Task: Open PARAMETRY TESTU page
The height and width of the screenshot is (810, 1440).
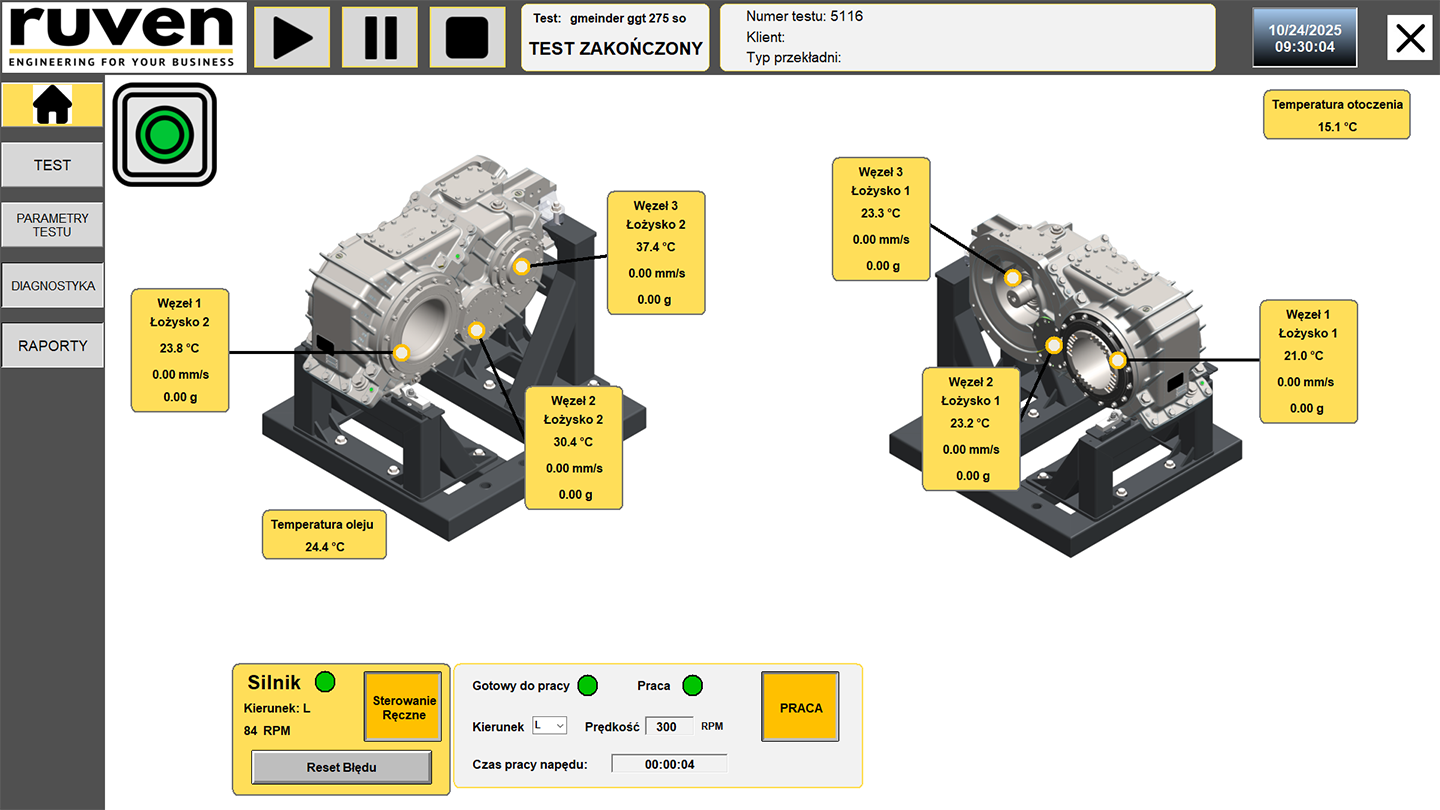Action: pos(52,225)
